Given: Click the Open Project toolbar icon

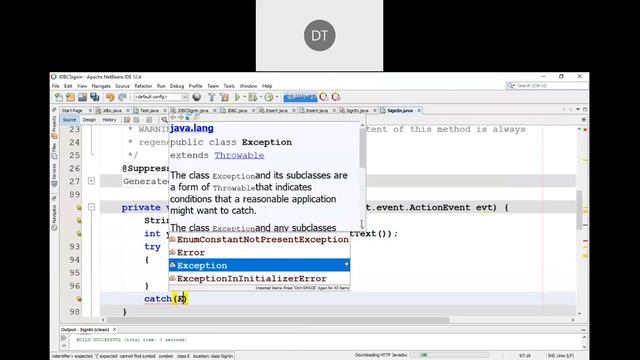Looking at the screenshot, I should point(82,97).
